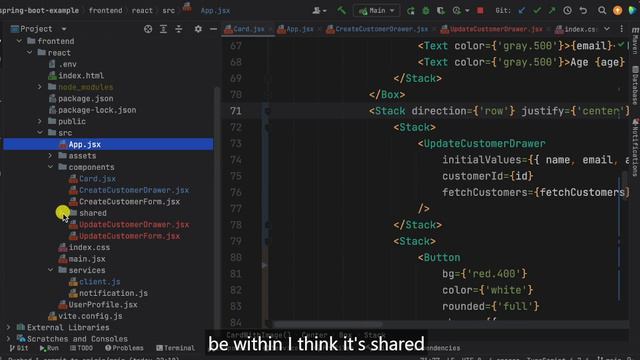Collapse the services folder
Screen dimensions: 640x360
(x=50, y=270)
